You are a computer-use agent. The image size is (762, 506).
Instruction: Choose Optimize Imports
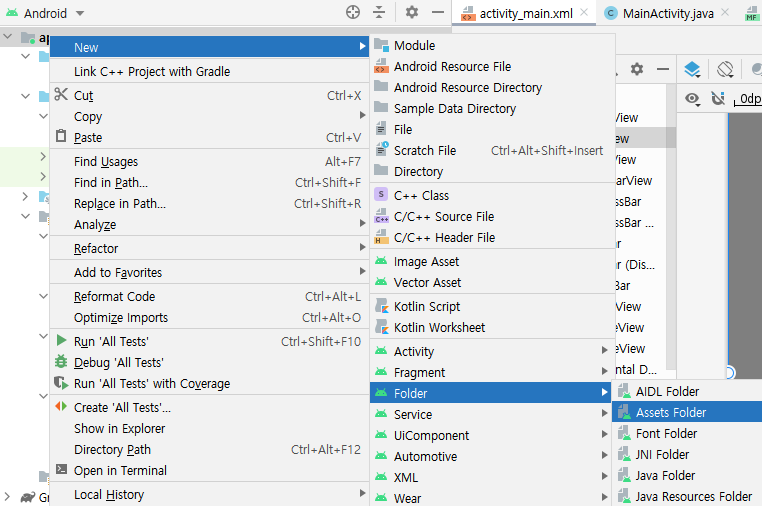tap(209, 317)
